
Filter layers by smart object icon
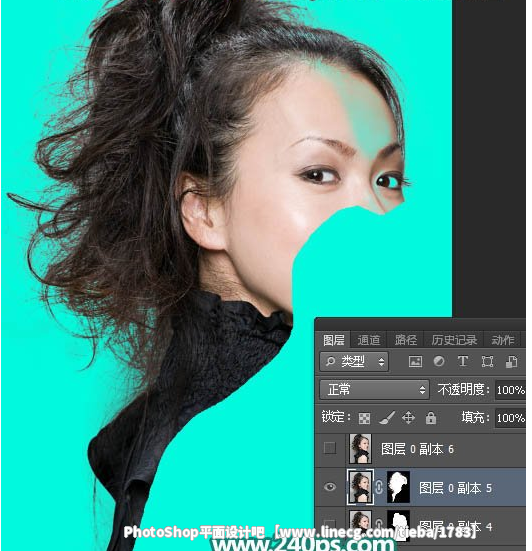pyautogui.click(x=511, y=361)
